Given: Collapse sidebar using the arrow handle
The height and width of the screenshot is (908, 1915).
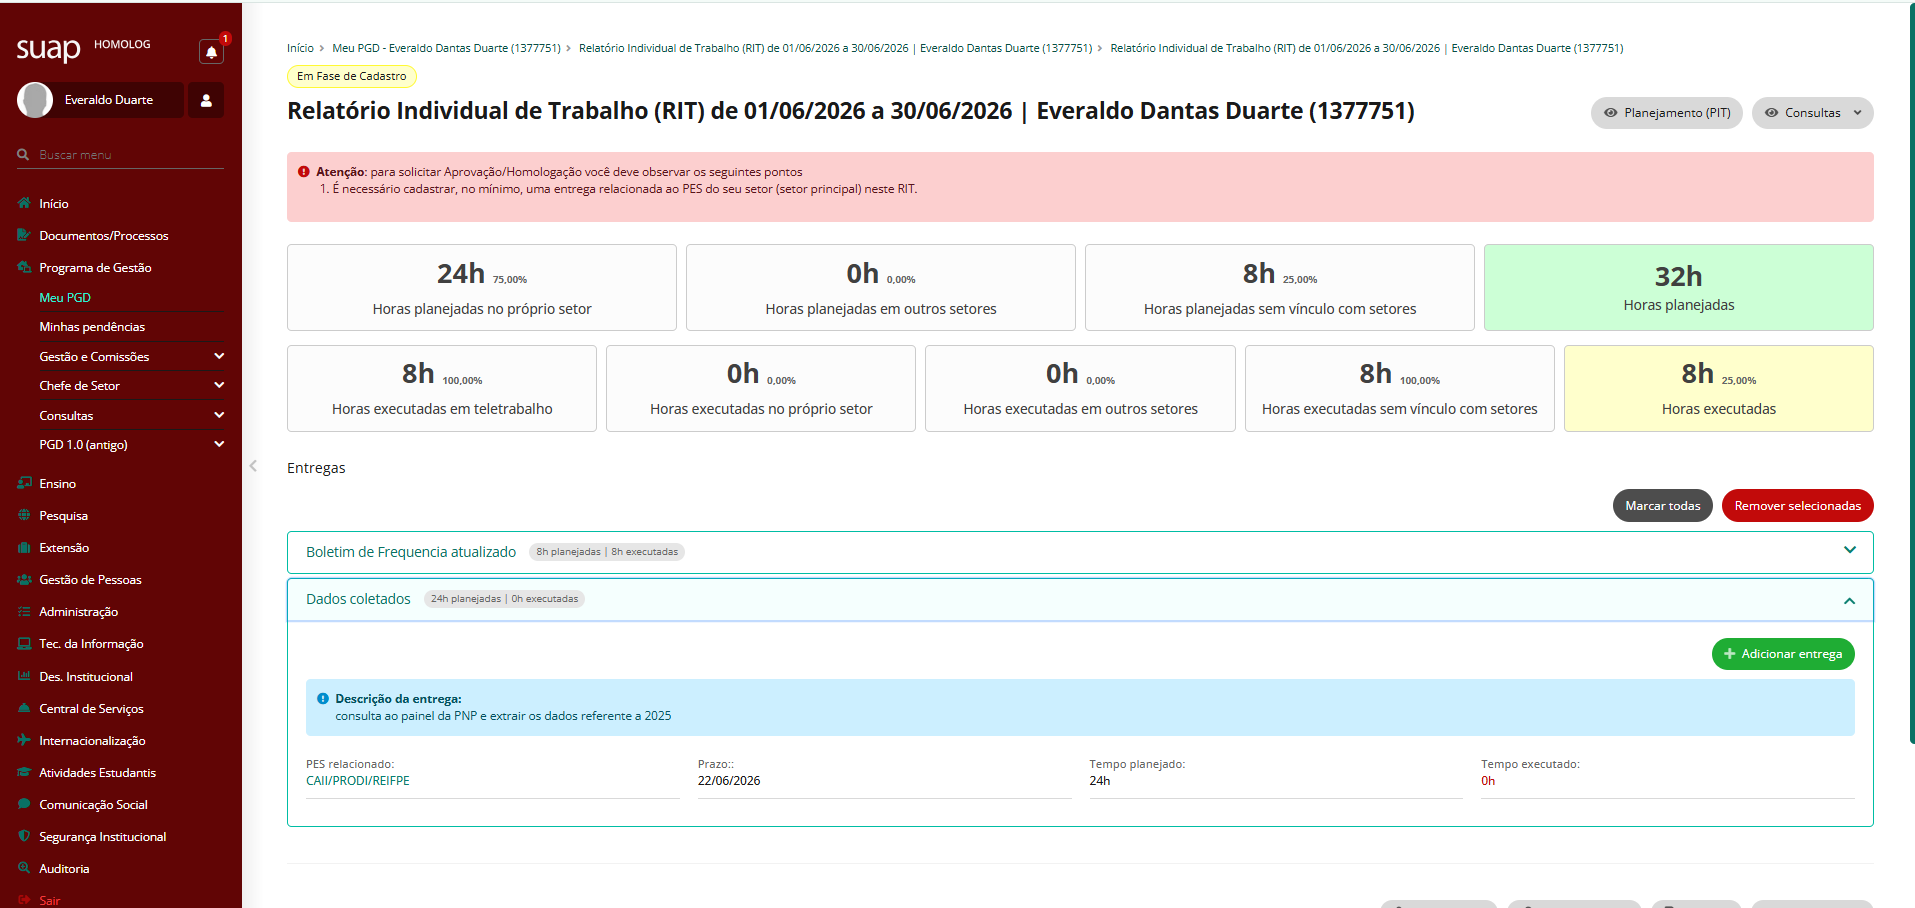Looking at the screenshot, I should click(x=253, y=466).
